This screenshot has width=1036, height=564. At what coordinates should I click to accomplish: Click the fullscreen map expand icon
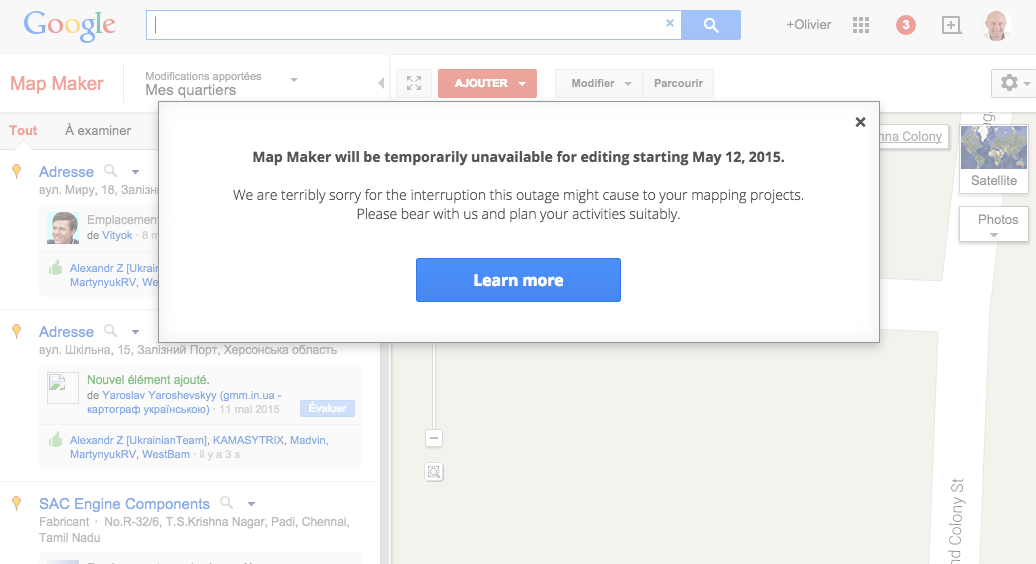click(414, 84)
